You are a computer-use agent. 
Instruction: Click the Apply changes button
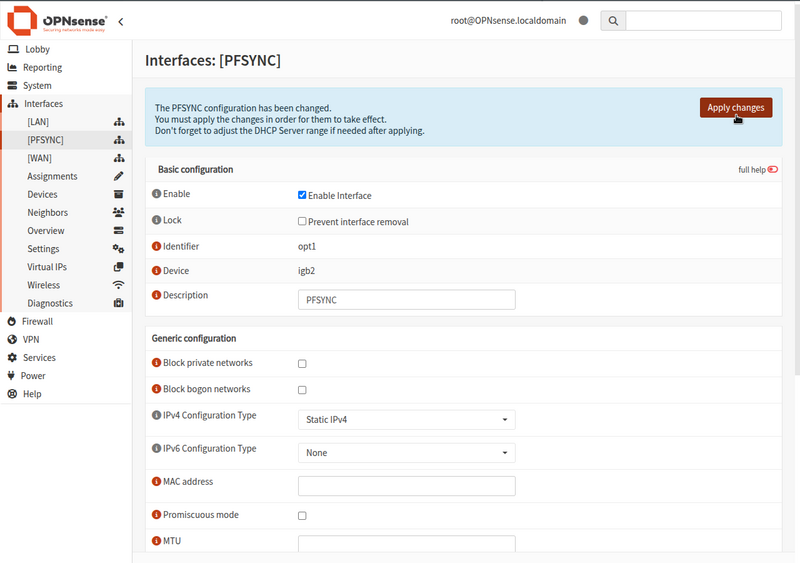(x=736, y=108)
